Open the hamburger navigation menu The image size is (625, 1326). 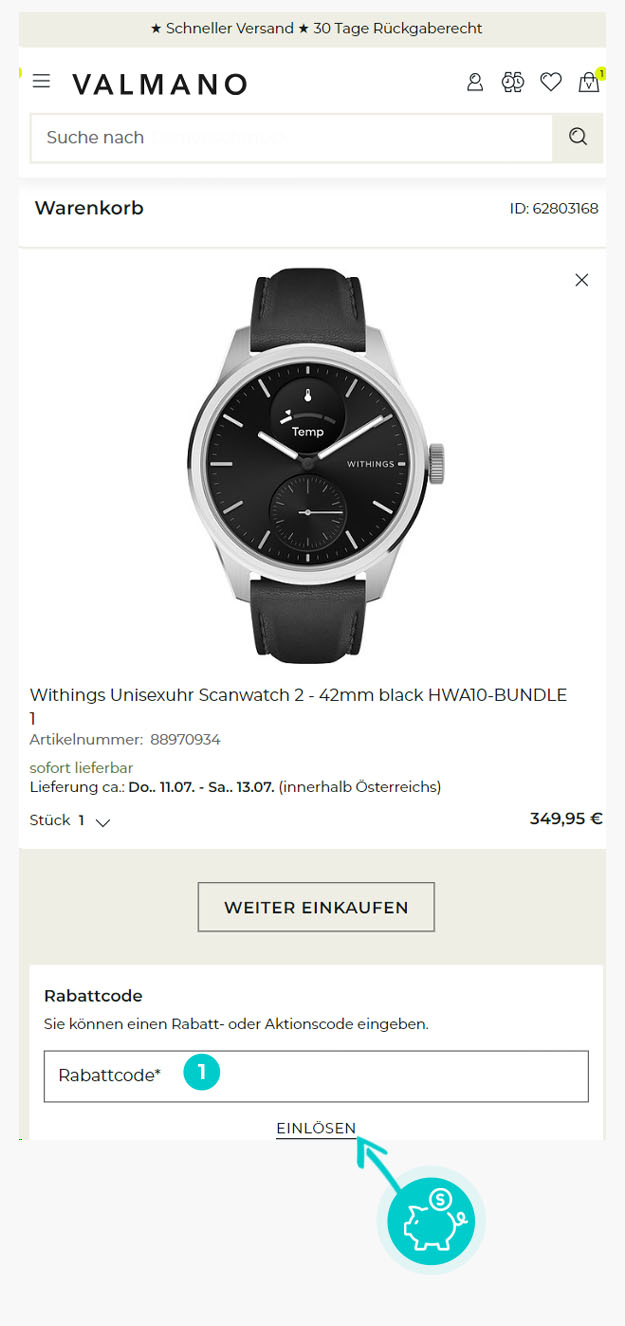41,81
